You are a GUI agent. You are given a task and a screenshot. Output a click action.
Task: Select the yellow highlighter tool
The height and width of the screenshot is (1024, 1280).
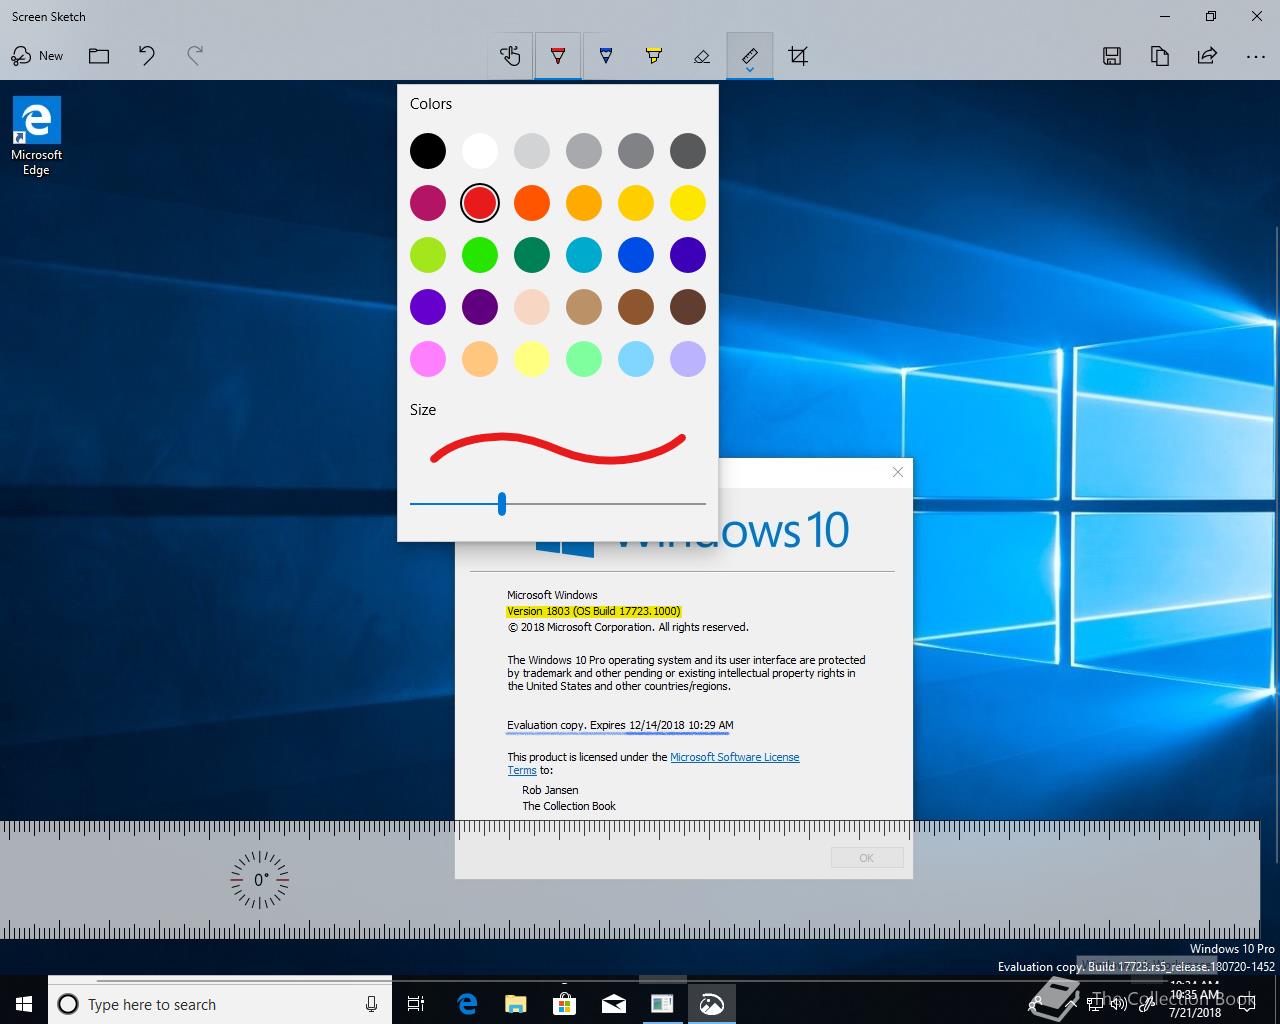[x=654, y=56]
